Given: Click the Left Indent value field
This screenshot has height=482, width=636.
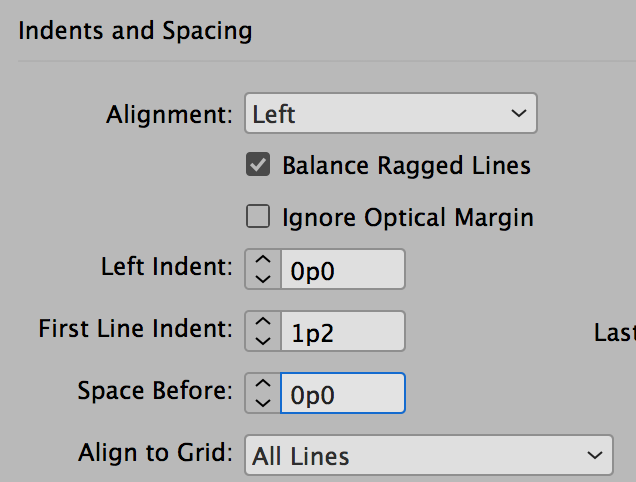Looking at the screenshot, I should 342,270.
